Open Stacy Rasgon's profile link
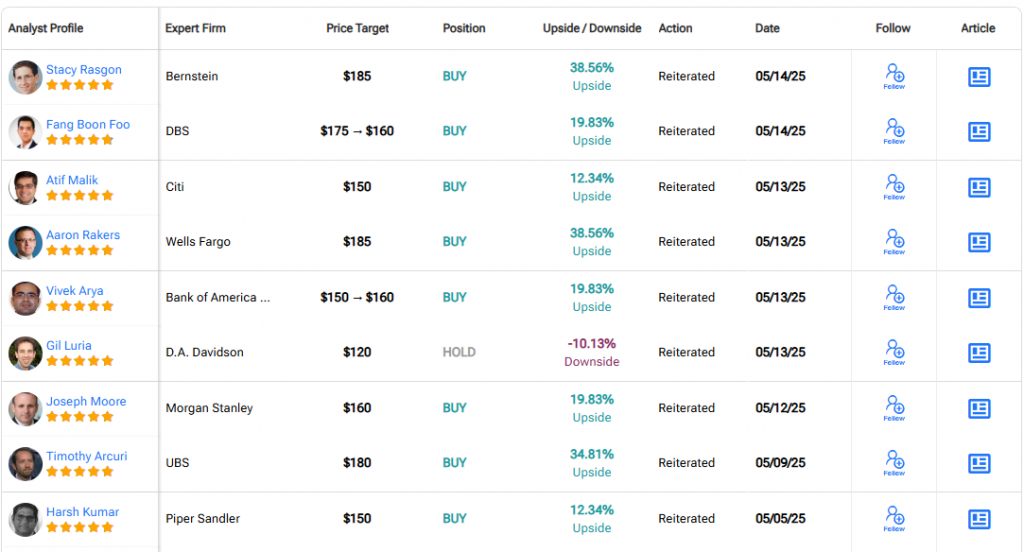 (84, 69)
